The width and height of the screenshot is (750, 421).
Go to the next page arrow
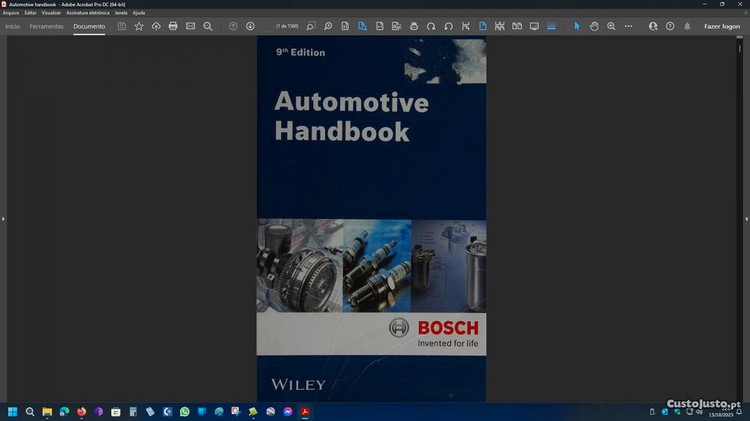tap(250, 26)
